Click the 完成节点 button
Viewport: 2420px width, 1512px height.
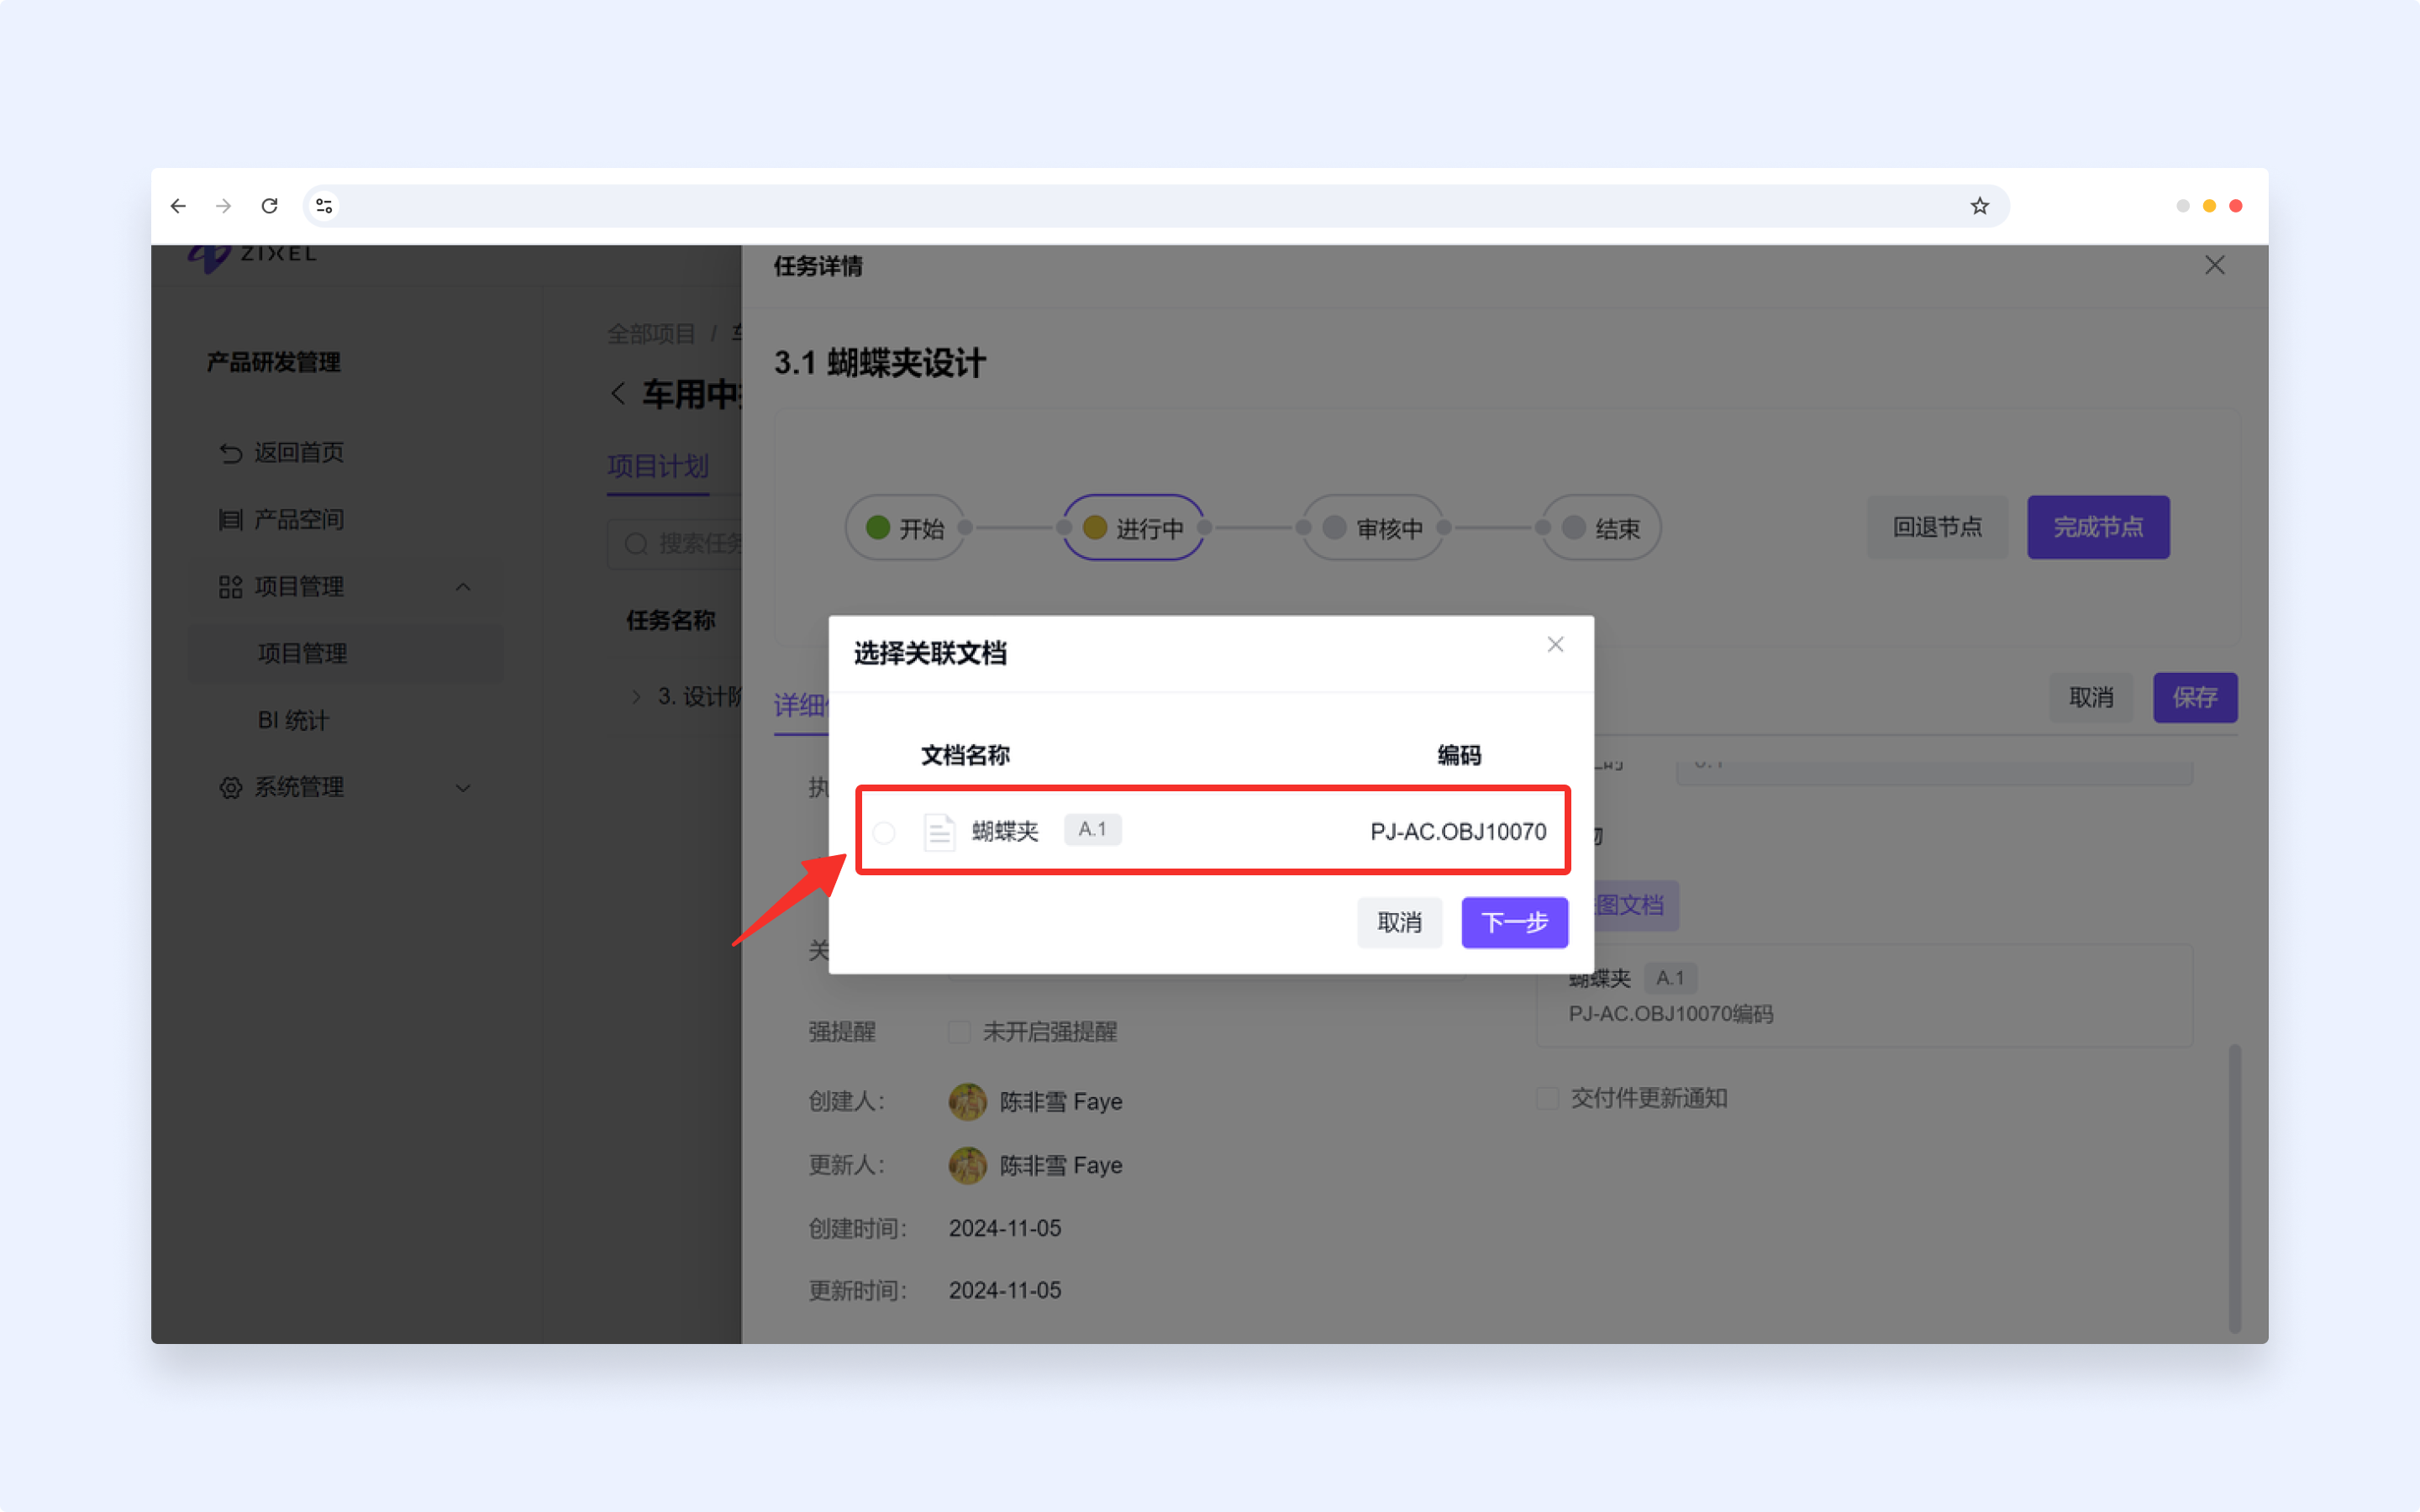click(x=2098, y=527)
